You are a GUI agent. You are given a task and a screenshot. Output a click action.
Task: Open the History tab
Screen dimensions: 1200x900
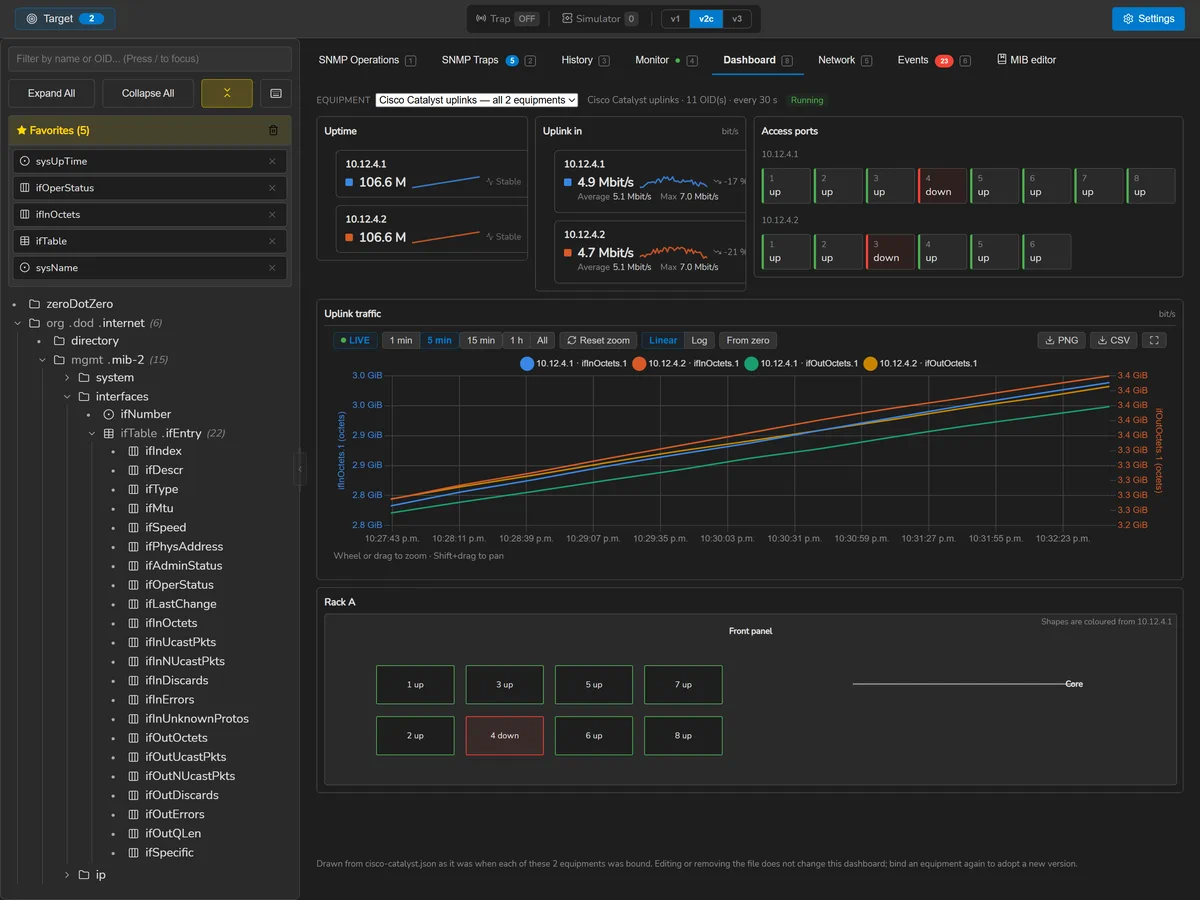tap(585, 60)
